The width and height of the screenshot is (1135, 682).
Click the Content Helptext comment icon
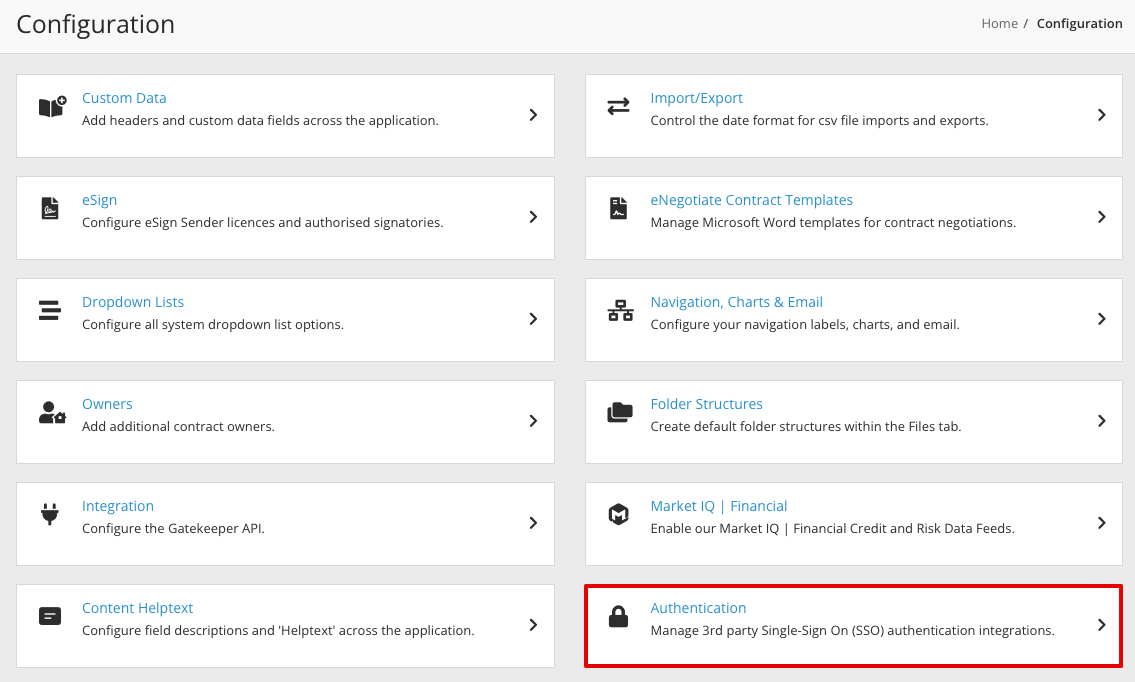(50, 616)
